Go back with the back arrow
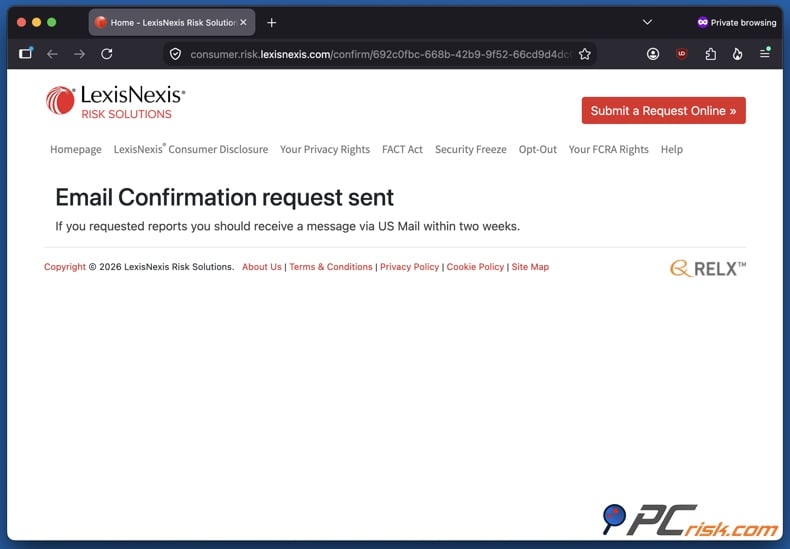Screen dimensions: 790x549 point(52,54)
